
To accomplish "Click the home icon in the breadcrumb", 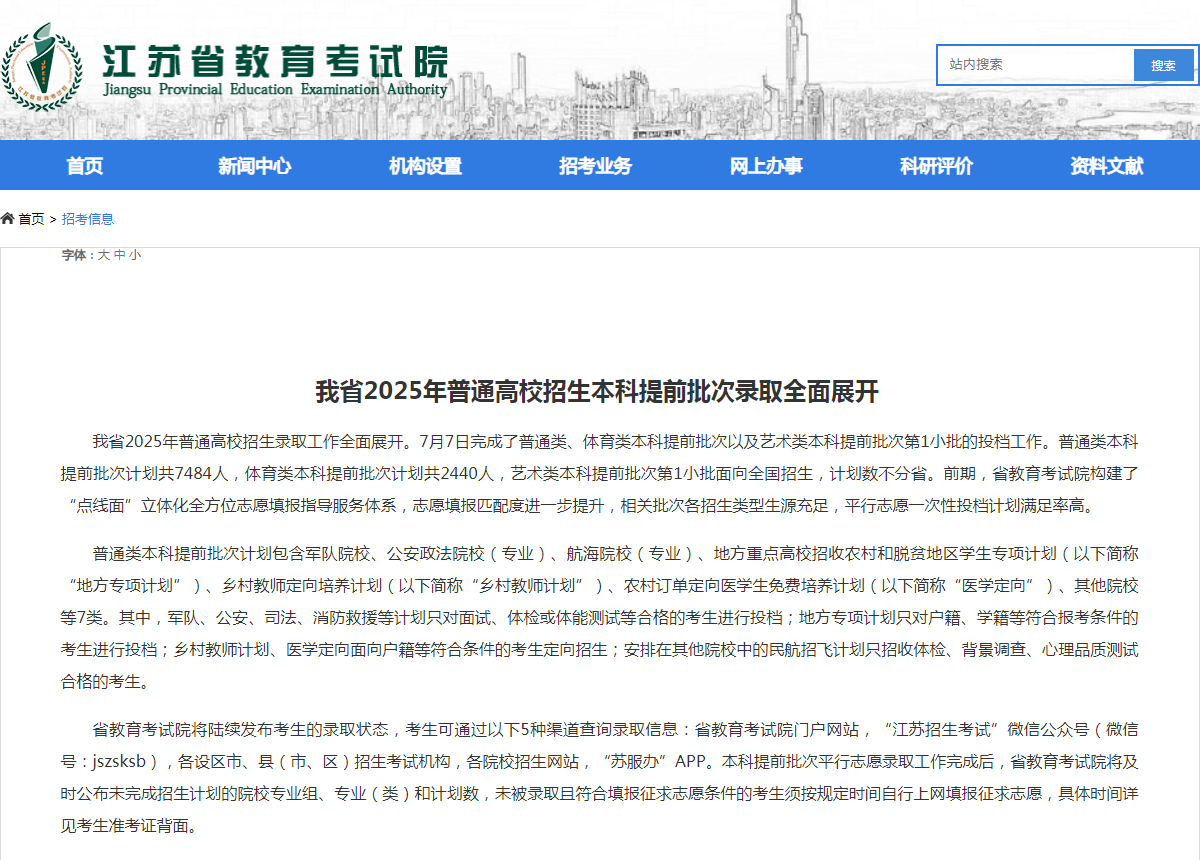I will tap(7, 219).
